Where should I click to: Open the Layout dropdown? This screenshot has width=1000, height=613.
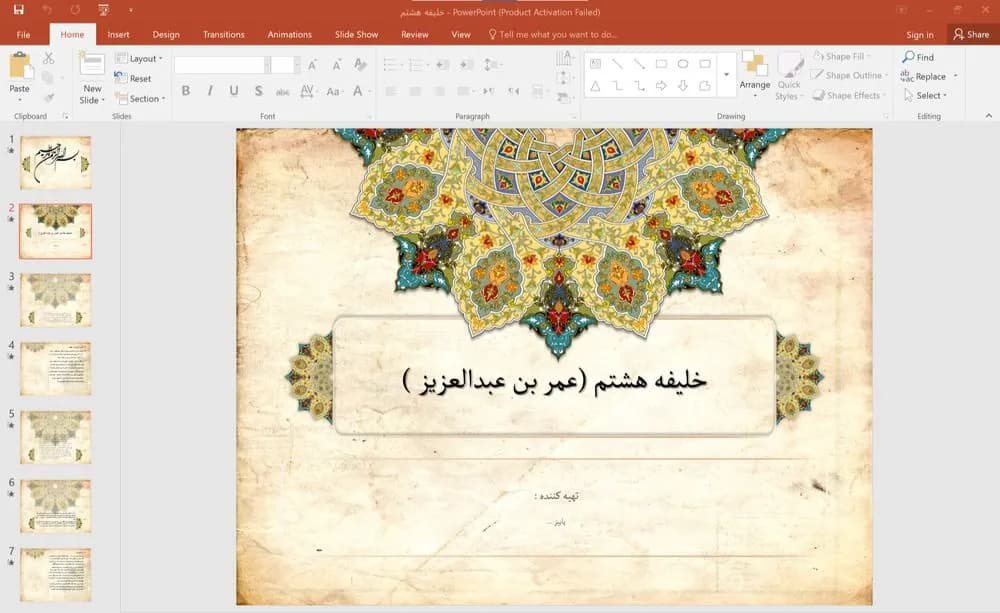click(x=139, y=58)
